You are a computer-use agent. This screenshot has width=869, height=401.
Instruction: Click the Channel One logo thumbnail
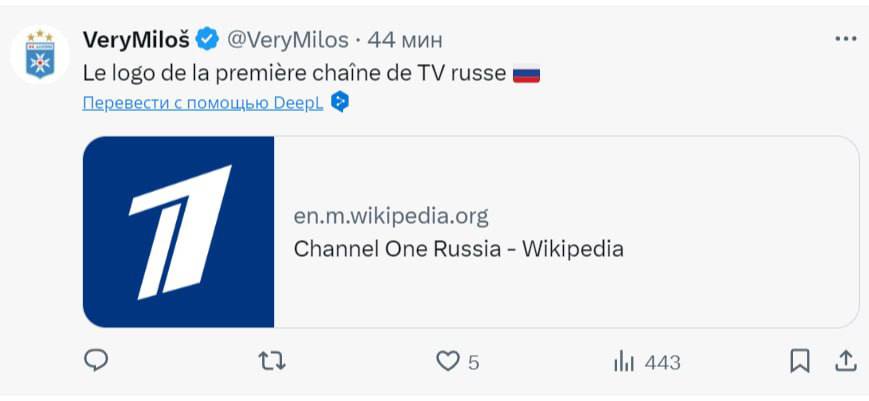(179, 232)
